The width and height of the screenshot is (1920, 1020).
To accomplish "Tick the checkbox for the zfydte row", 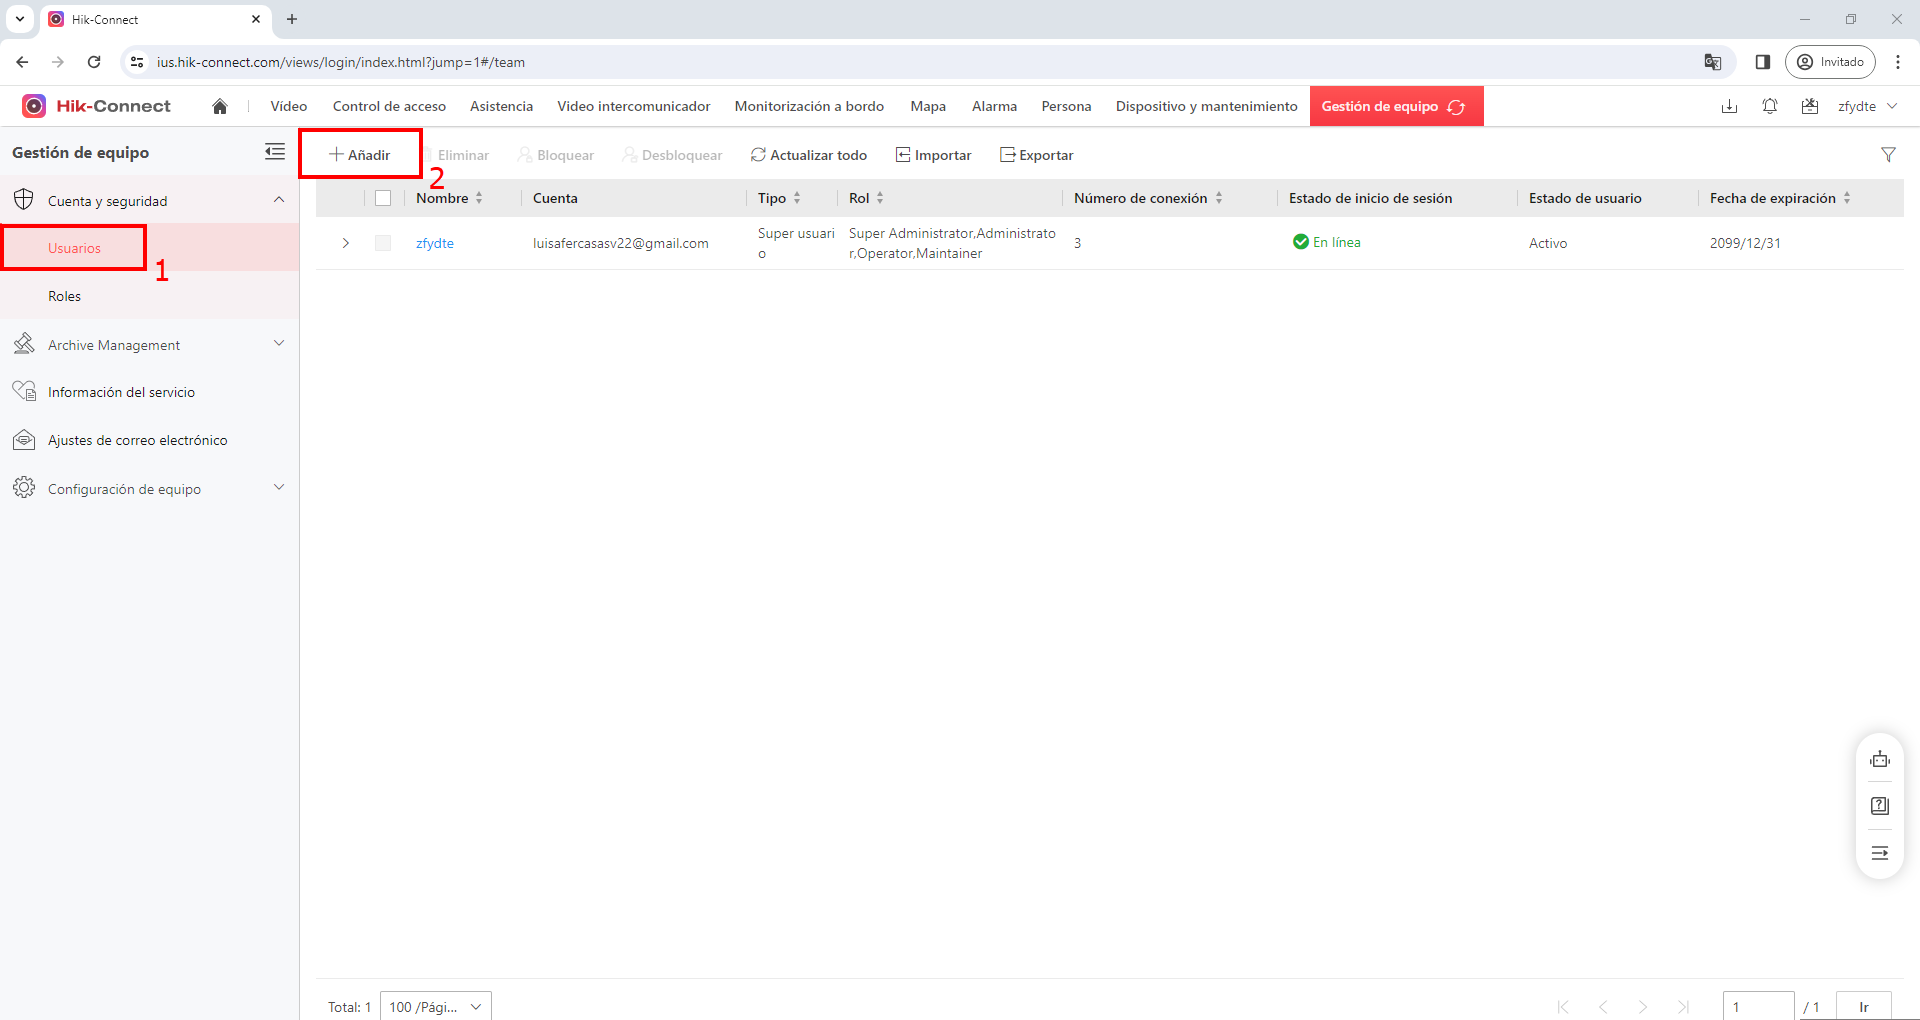I will [x=383, y=243].
